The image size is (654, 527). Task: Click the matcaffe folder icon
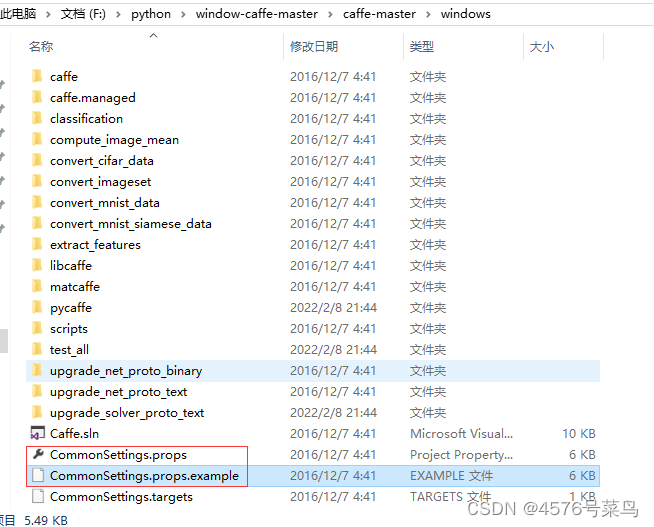[x=37, y=286]
